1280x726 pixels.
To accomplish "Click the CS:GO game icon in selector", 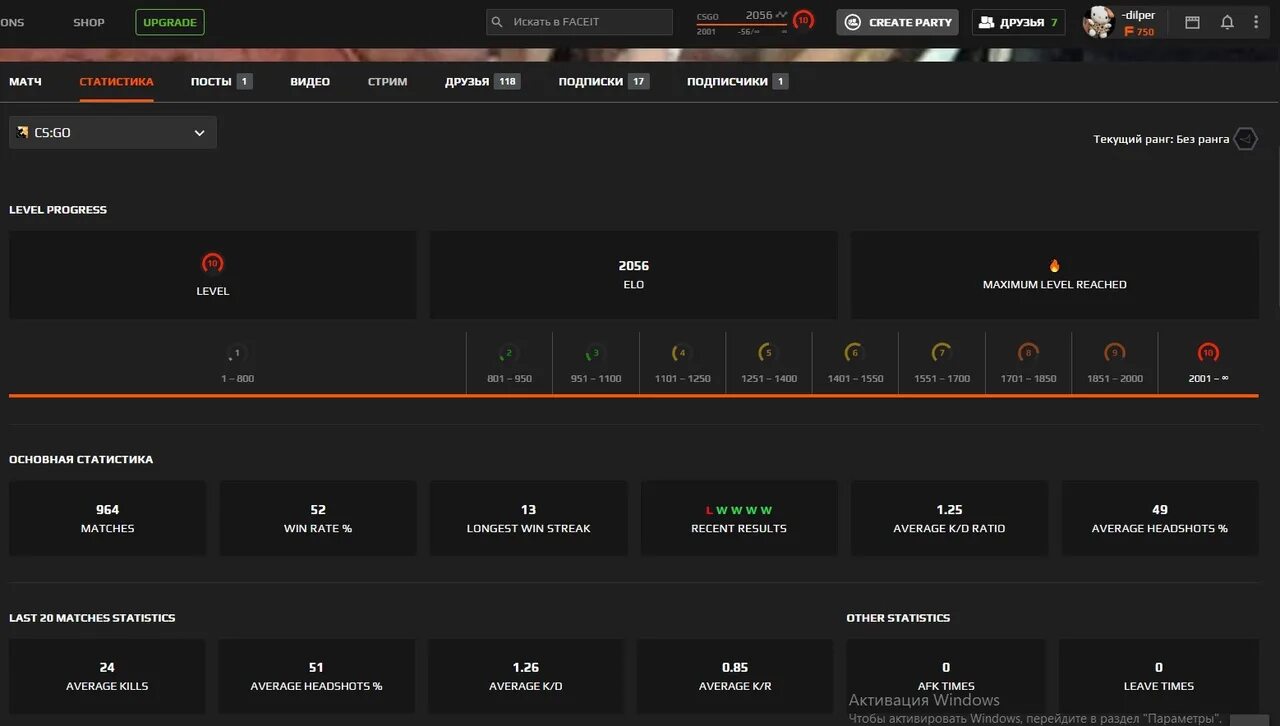I will [23, 132].
